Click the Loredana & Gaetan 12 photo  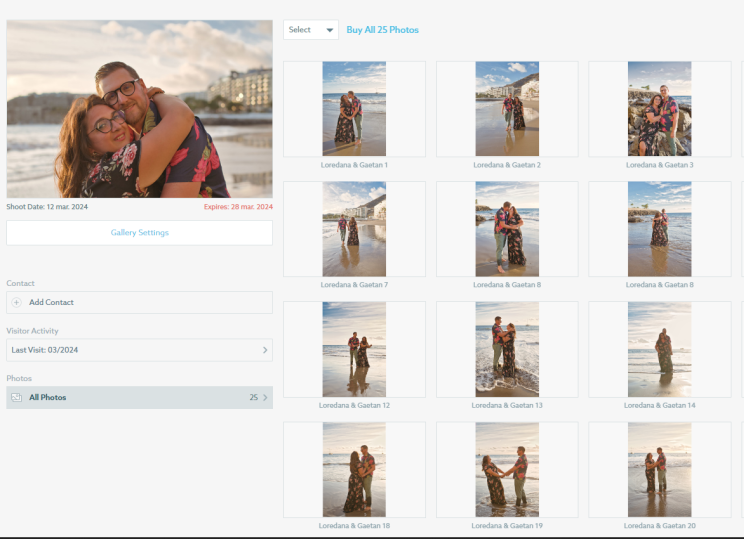click(x=354, y=349)
